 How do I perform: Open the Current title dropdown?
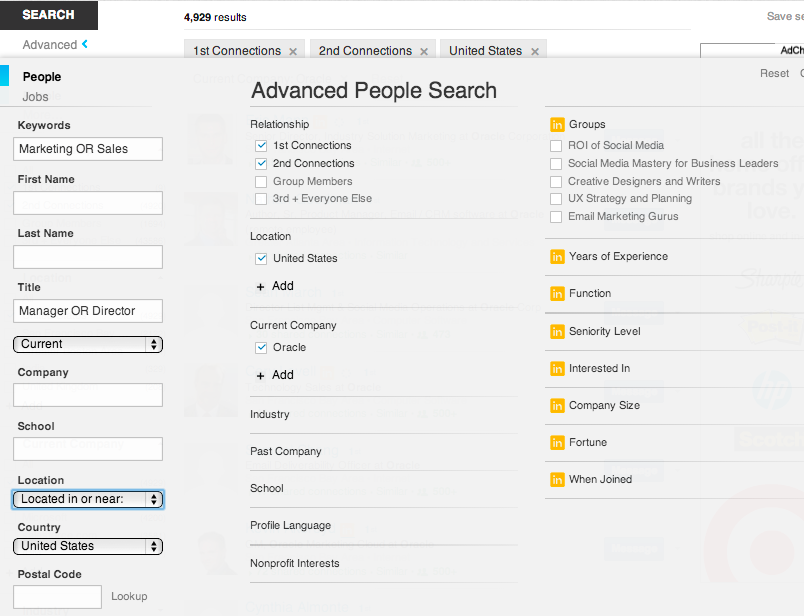[x=88, y=344]
